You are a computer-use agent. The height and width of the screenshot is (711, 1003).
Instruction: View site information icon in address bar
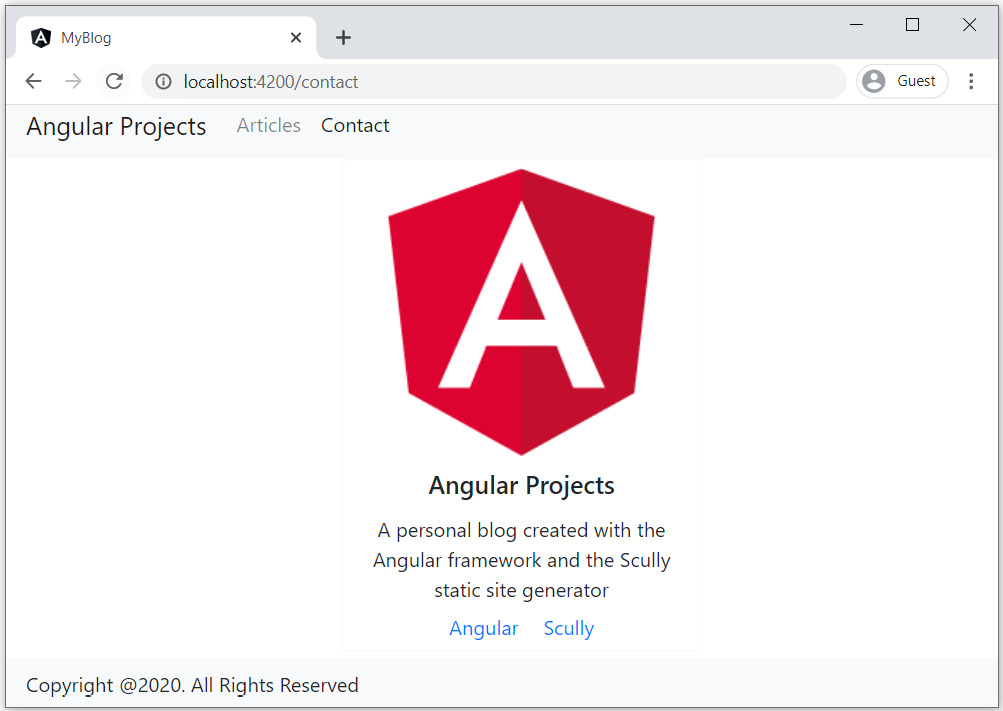click(x=164, y=82)
